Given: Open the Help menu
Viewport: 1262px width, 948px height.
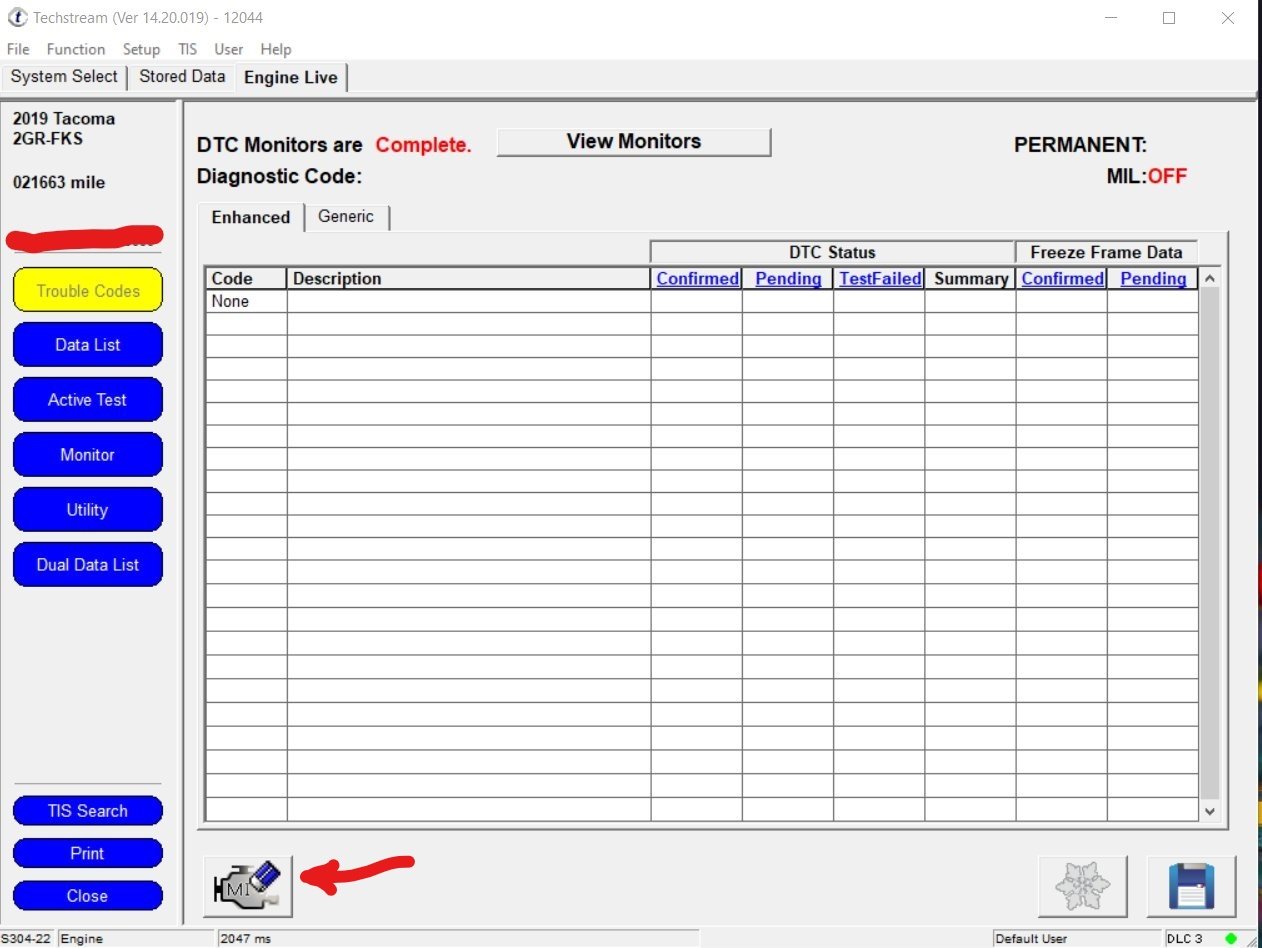Looking at the screenshot, I should pos(276,49).
